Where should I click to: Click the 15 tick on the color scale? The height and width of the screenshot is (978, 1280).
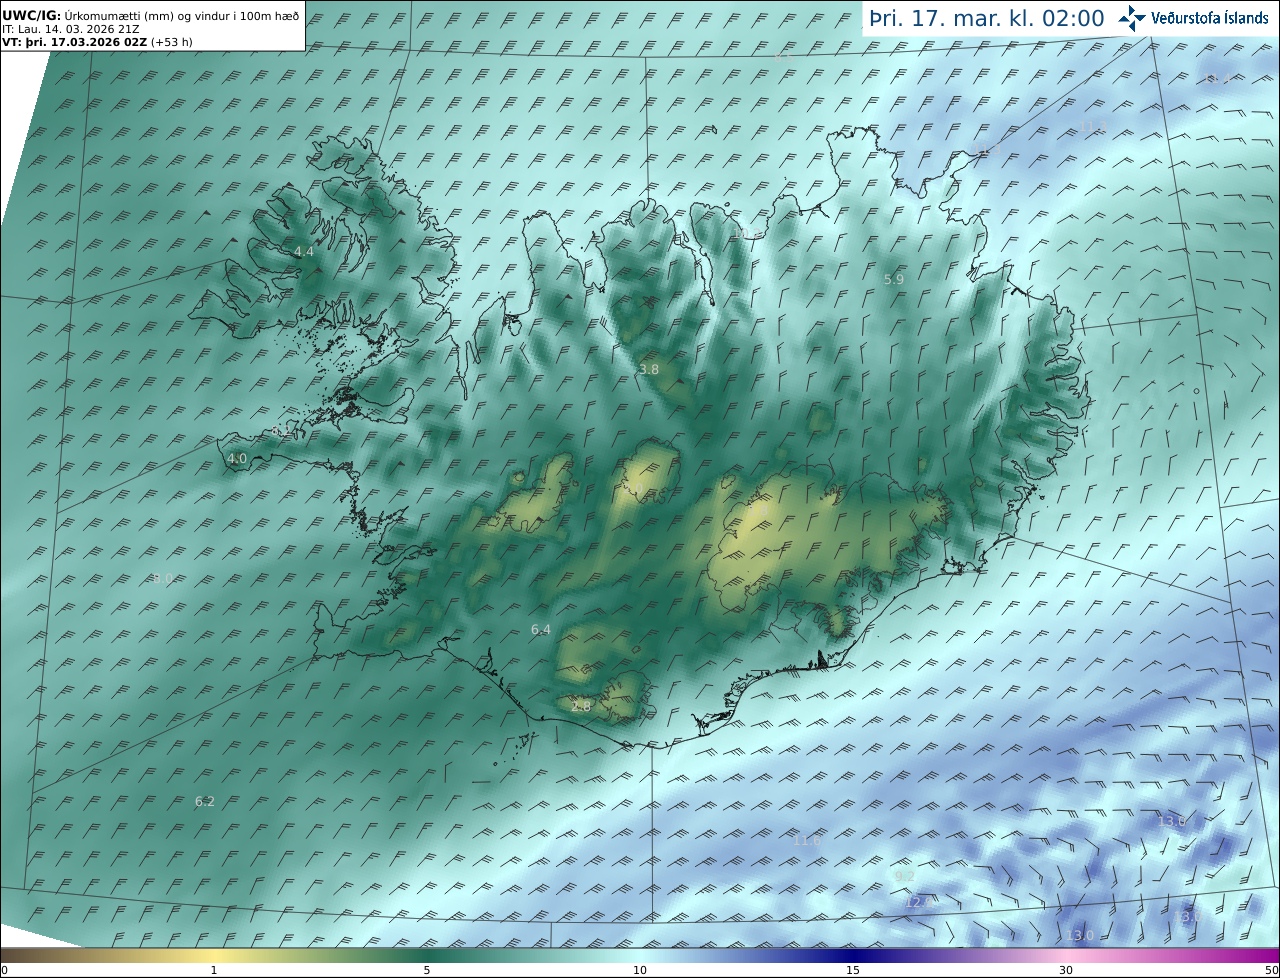click(x=853, y=970)
